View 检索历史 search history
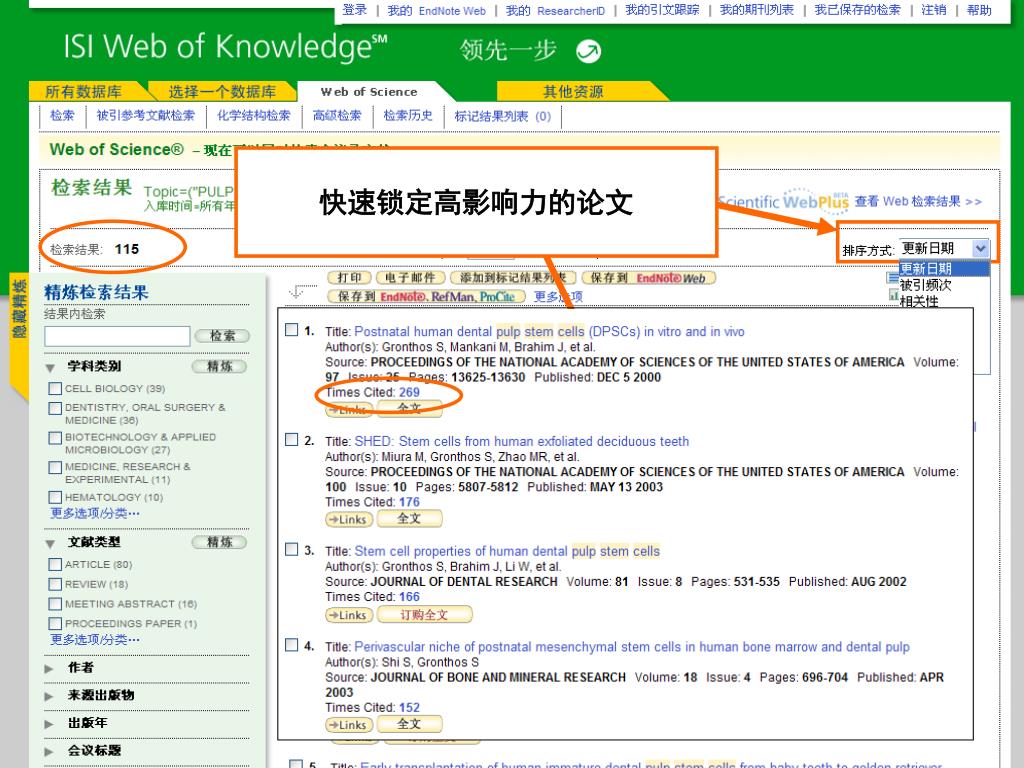This screenshot has height=768, width=1024. [408, 116]
